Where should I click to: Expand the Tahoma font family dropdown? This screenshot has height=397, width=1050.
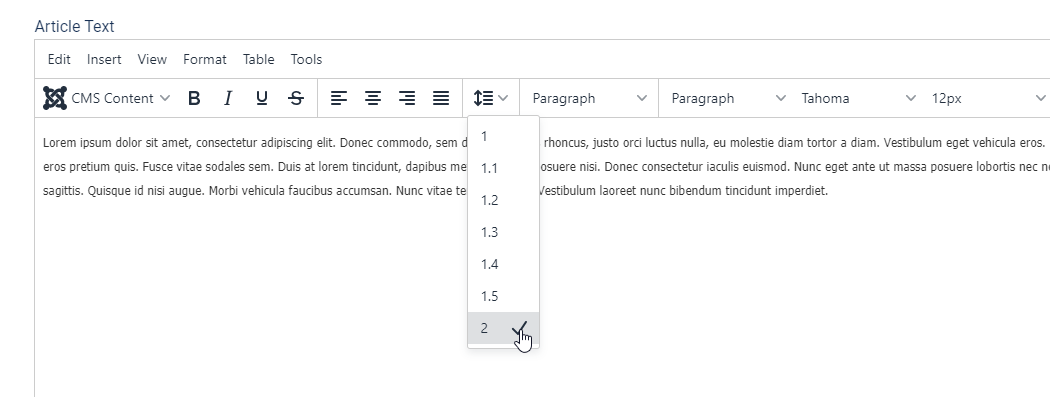pos(857,98)
